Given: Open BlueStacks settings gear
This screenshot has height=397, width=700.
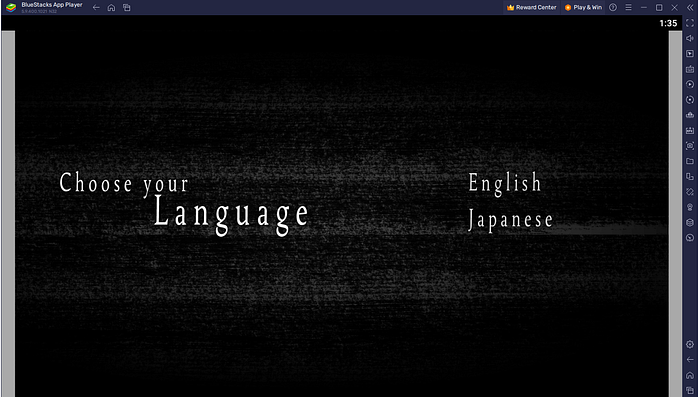Looking at the screenshot, I should click(x=690, y=344).
